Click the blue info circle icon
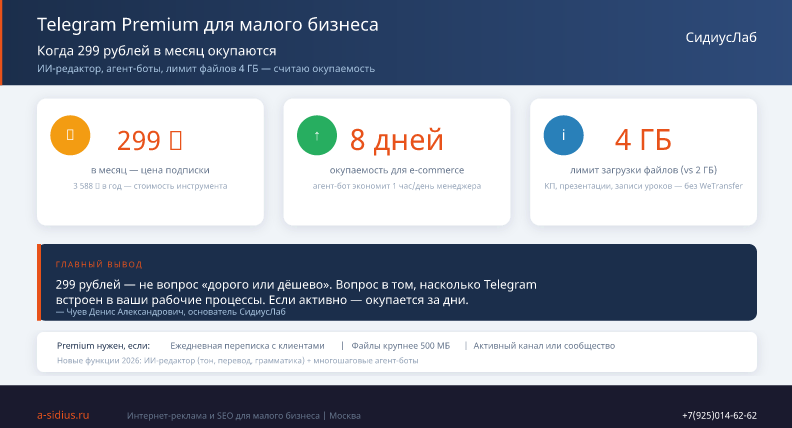 click(563, 135)
